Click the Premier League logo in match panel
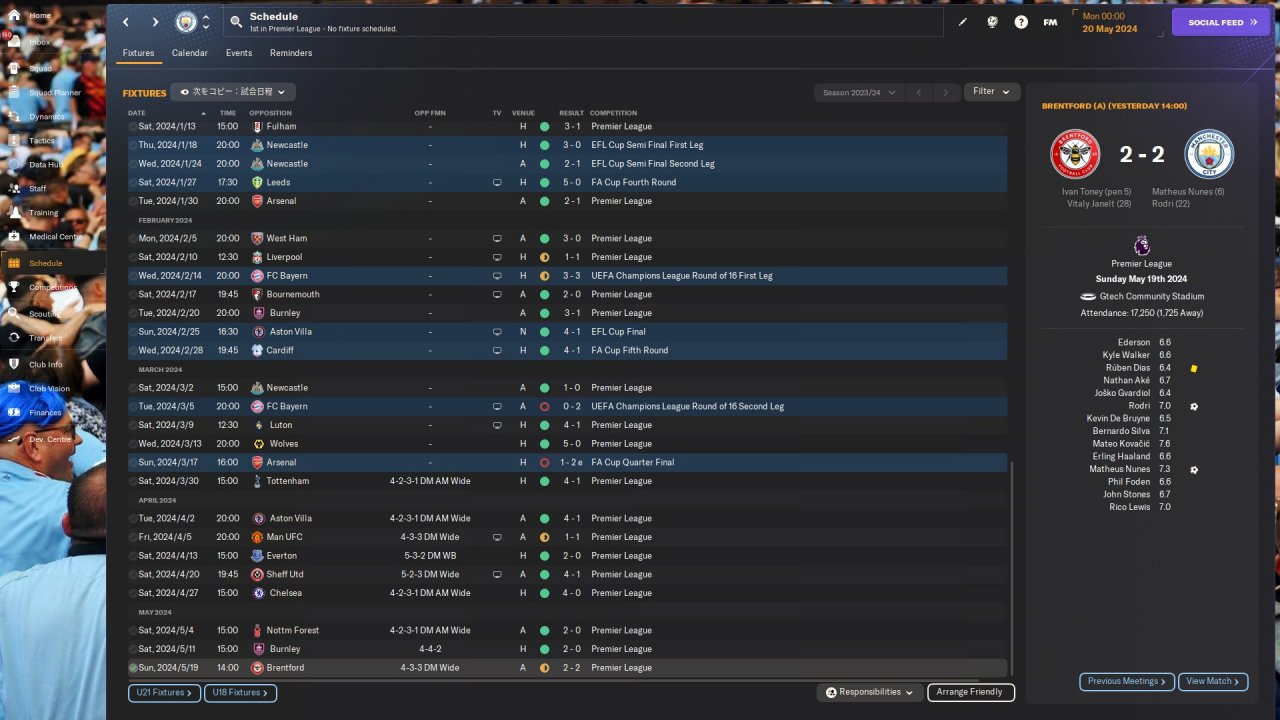Viewport: 1280px width, 720px height. click(1142, 245)
